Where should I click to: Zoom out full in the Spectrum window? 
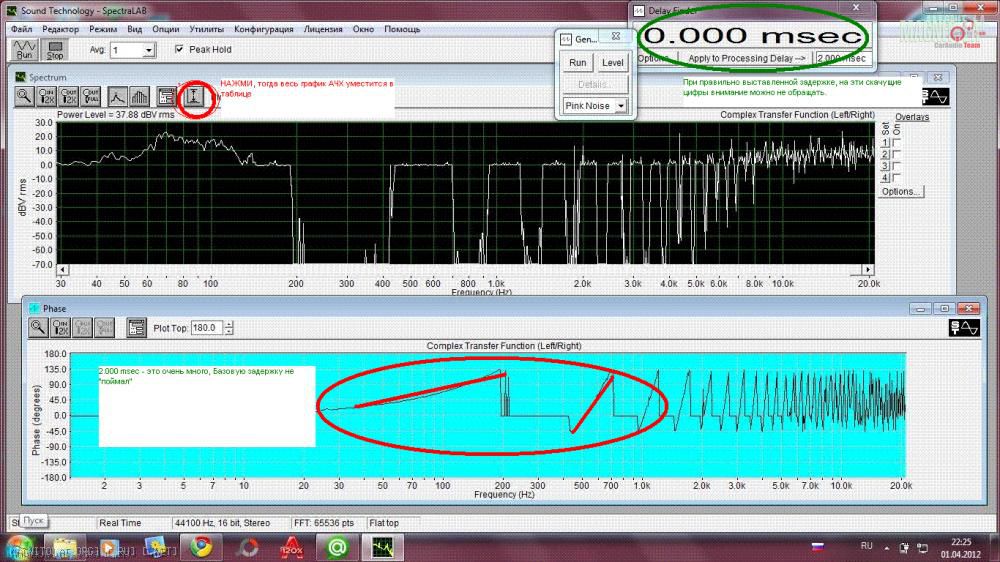(x=91, y=96)
